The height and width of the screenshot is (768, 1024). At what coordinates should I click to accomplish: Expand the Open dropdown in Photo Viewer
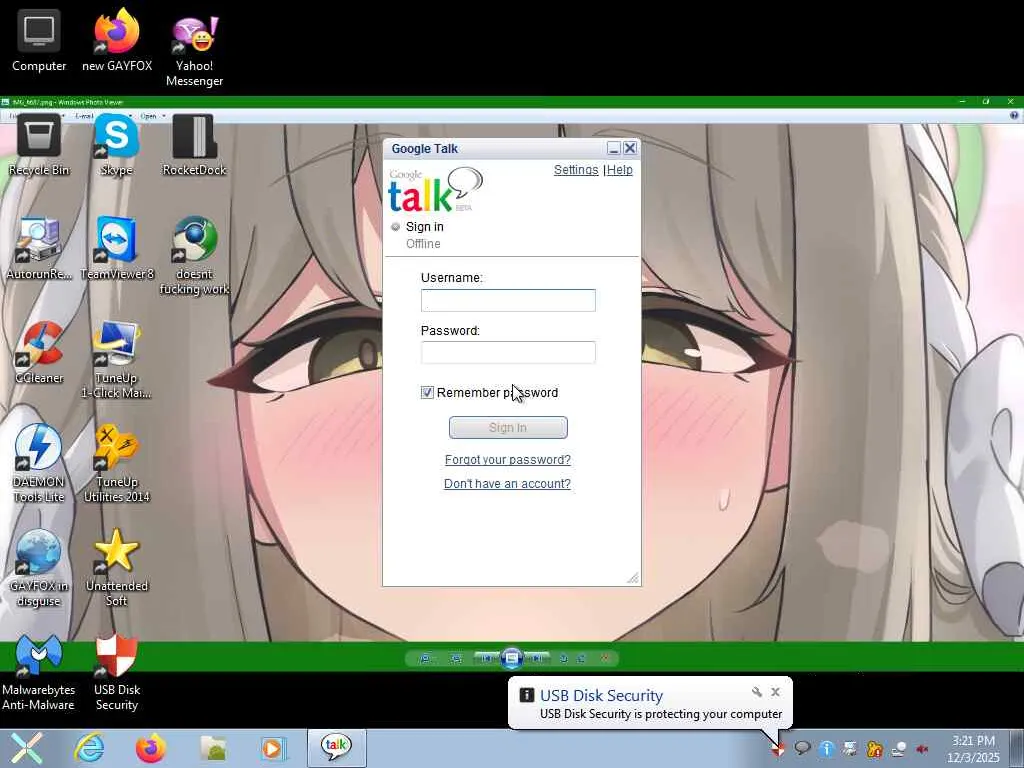153,116
